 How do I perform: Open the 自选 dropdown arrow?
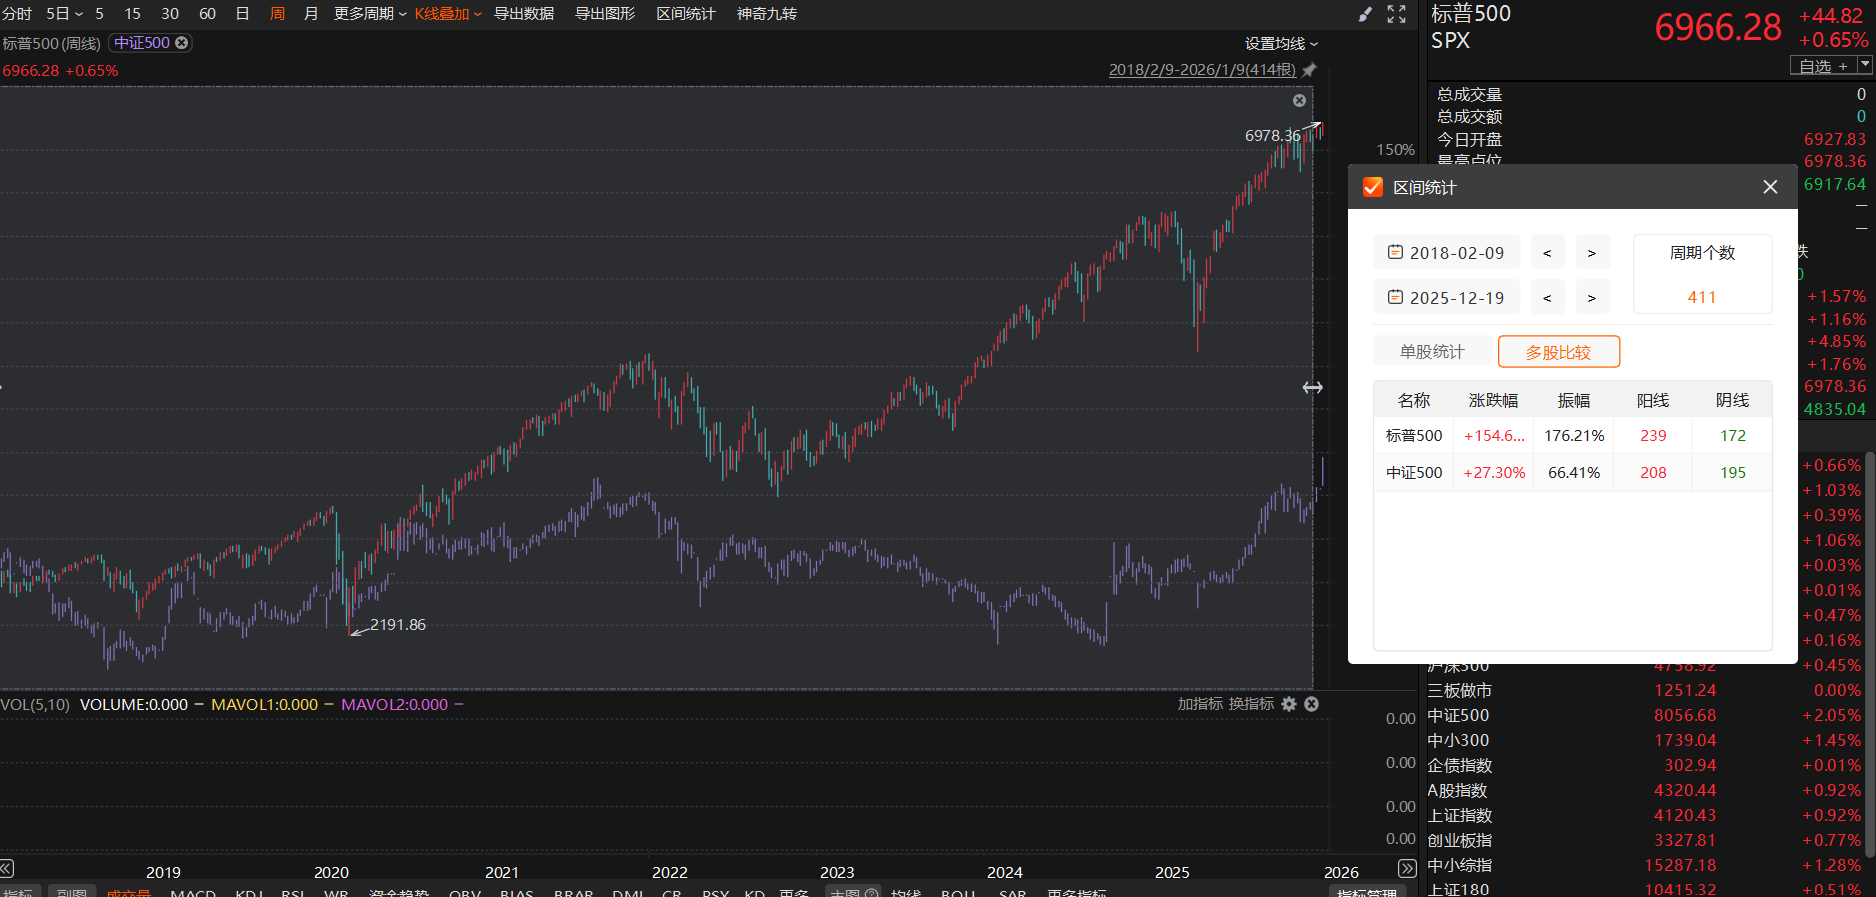coord(1865,65)
